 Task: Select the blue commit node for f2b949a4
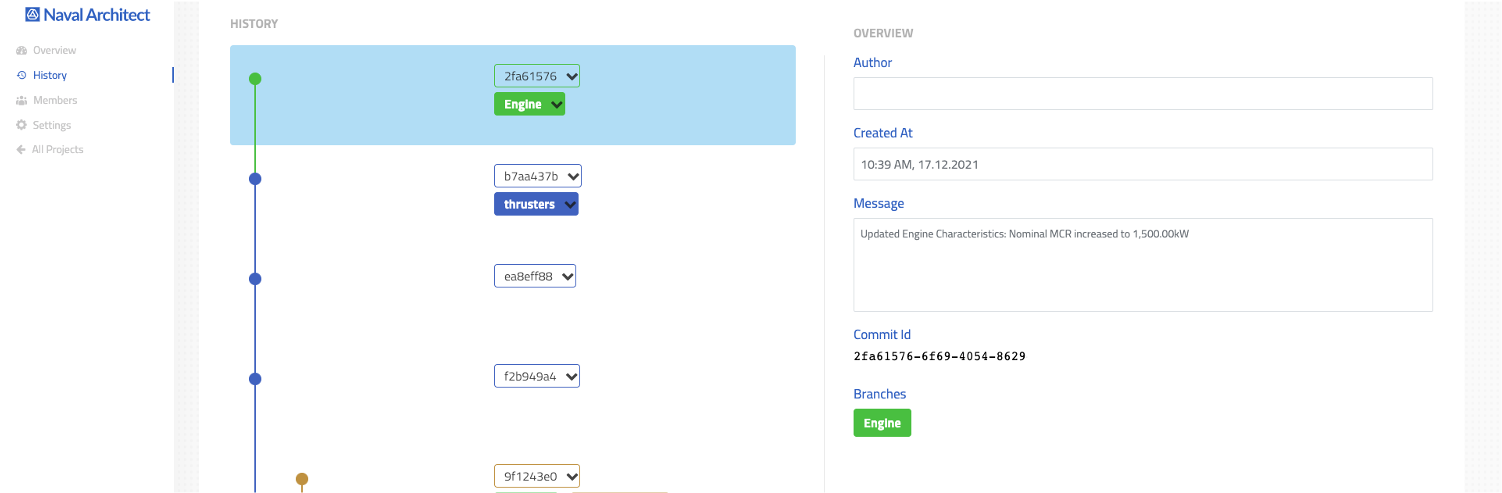click(x=255, y=379)
